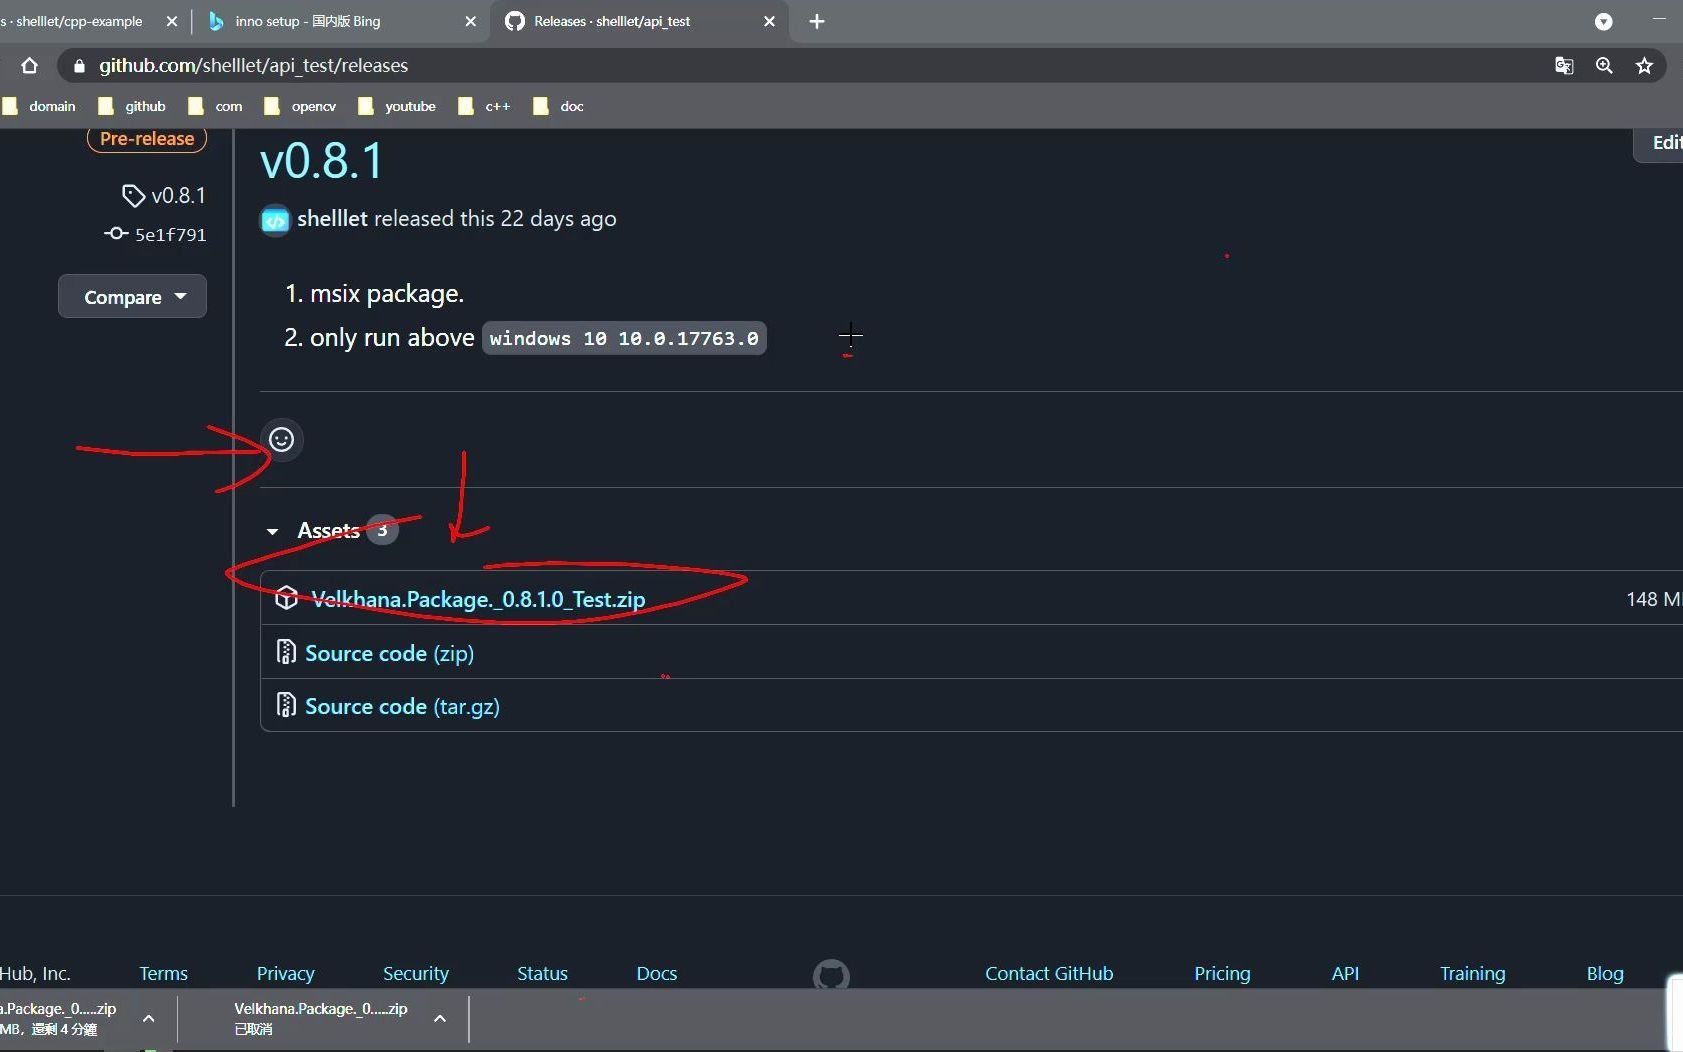
Task: Open the Blog footer link
Action: pyautogui.click(x=1605, y=973)
